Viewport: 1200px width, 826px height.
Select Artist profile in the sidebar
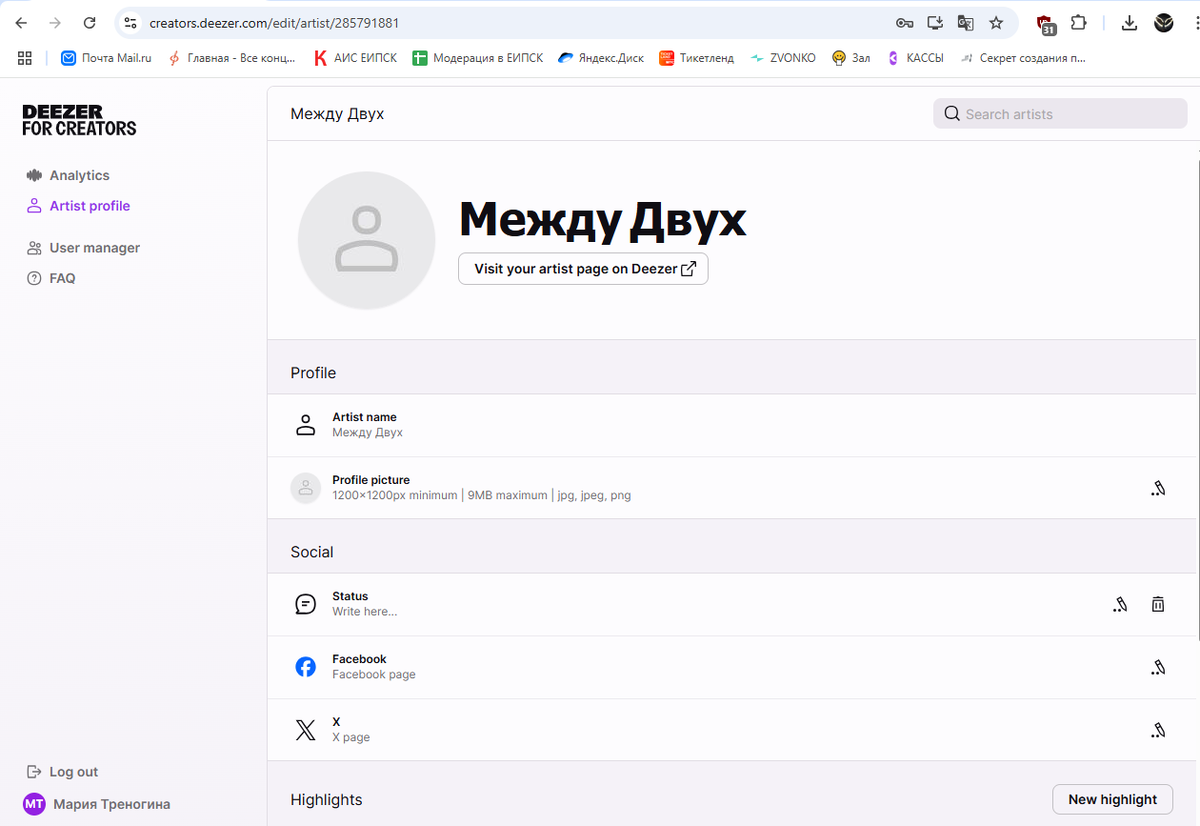tap(78, 206)
